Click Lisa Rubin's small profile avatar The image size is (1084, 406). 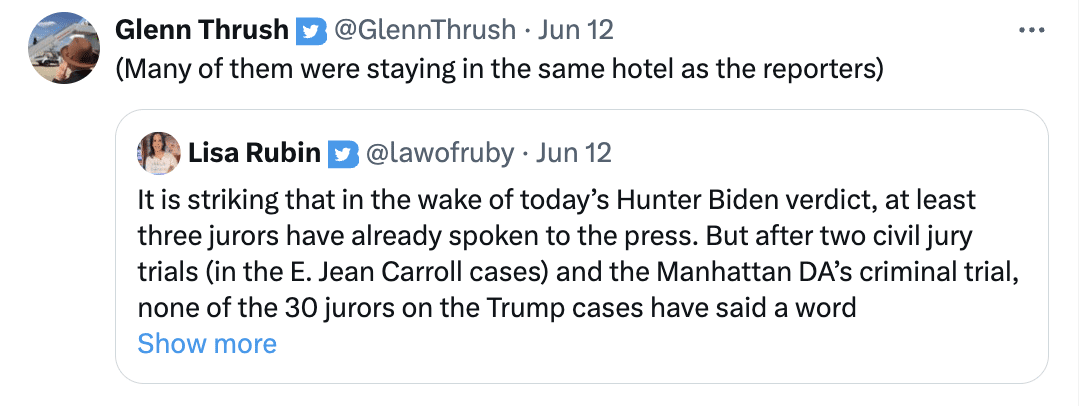(158, 153)
